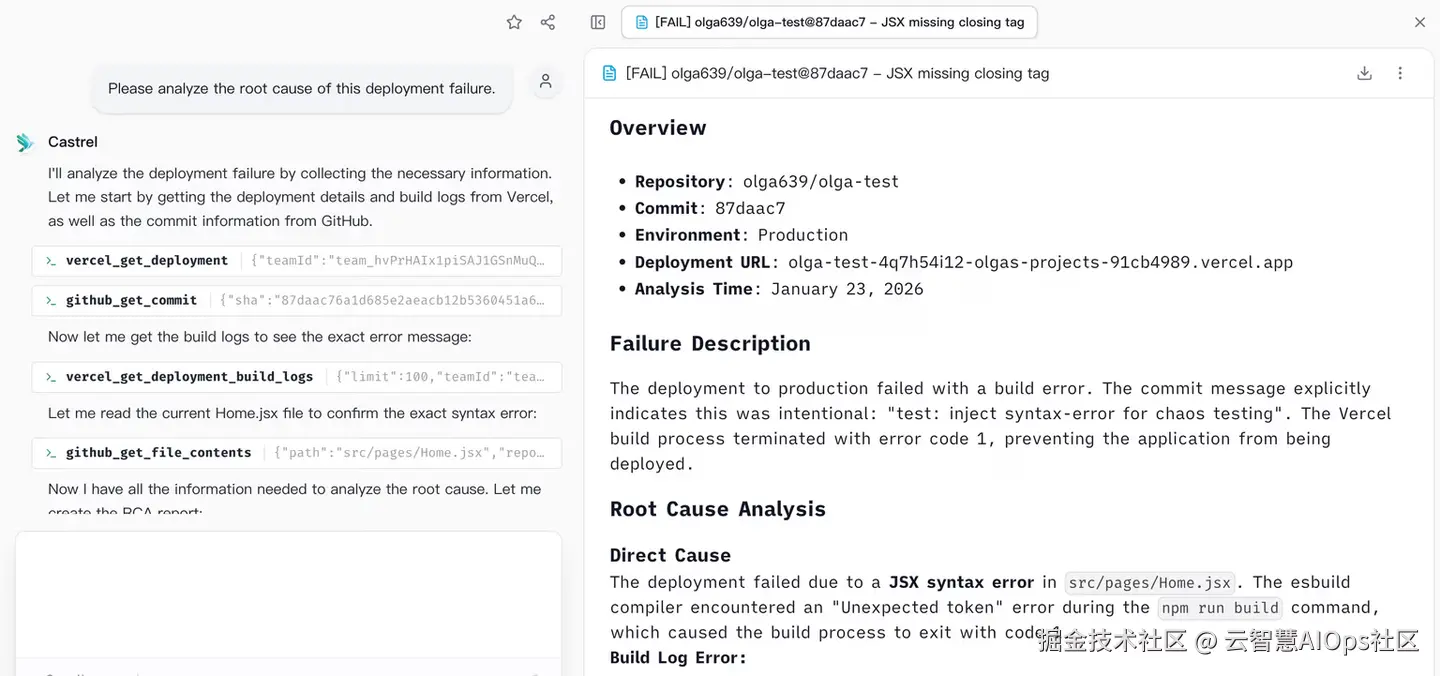1440x676 pixels.
Task: Click the document icon in report header
Action: pos(609,73)
